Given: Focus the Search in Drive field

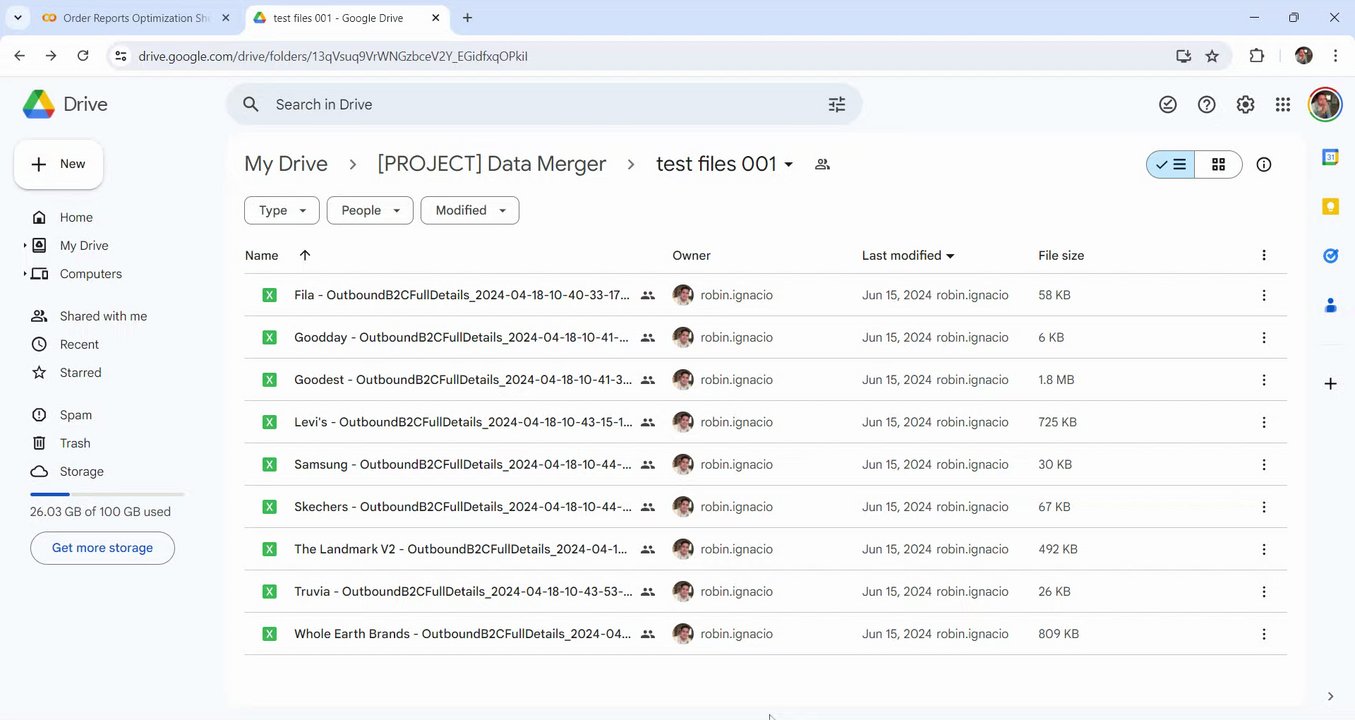Looking at the screenshot, I should tap(545, 104).
